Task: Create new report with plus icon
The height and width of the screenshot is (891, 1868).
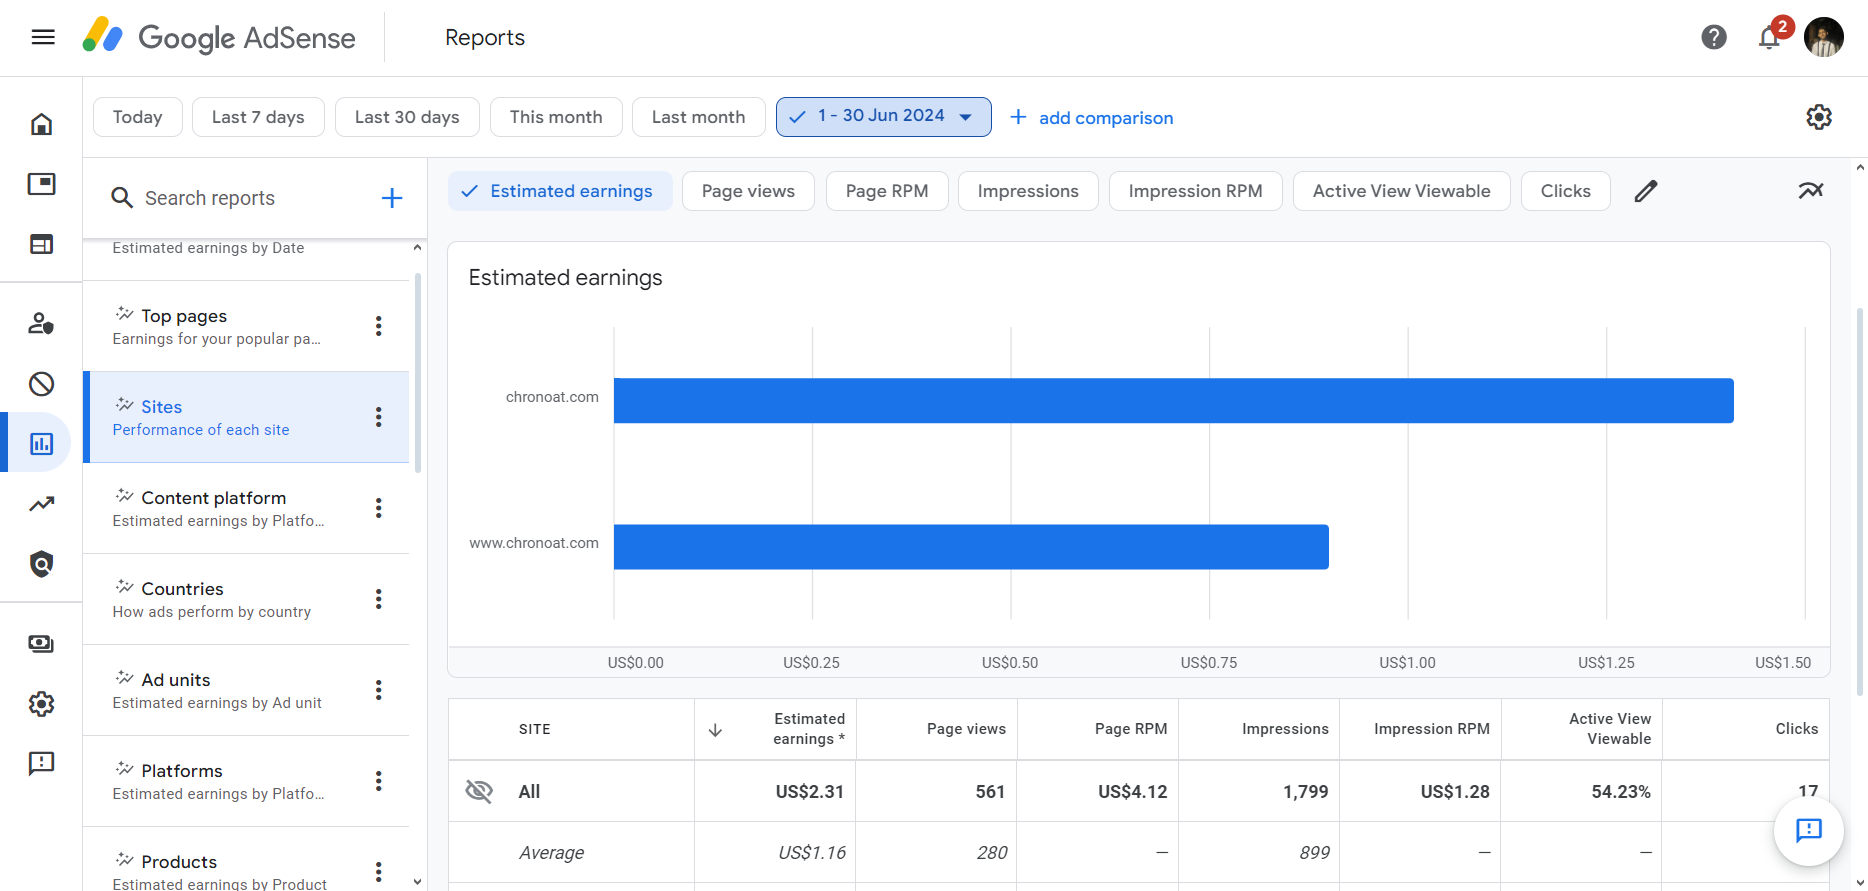Action: coord(392,198)
